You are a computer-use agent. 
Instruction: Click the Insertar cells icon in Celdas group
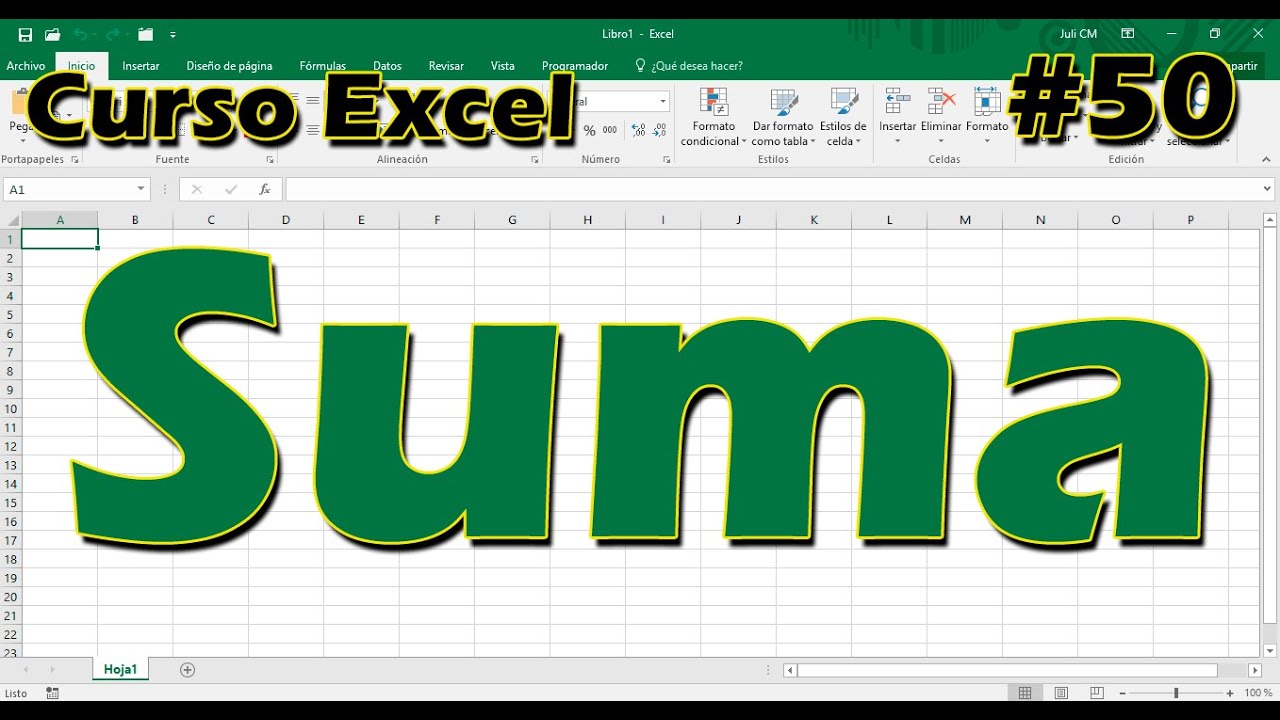[x=897, y=101]
